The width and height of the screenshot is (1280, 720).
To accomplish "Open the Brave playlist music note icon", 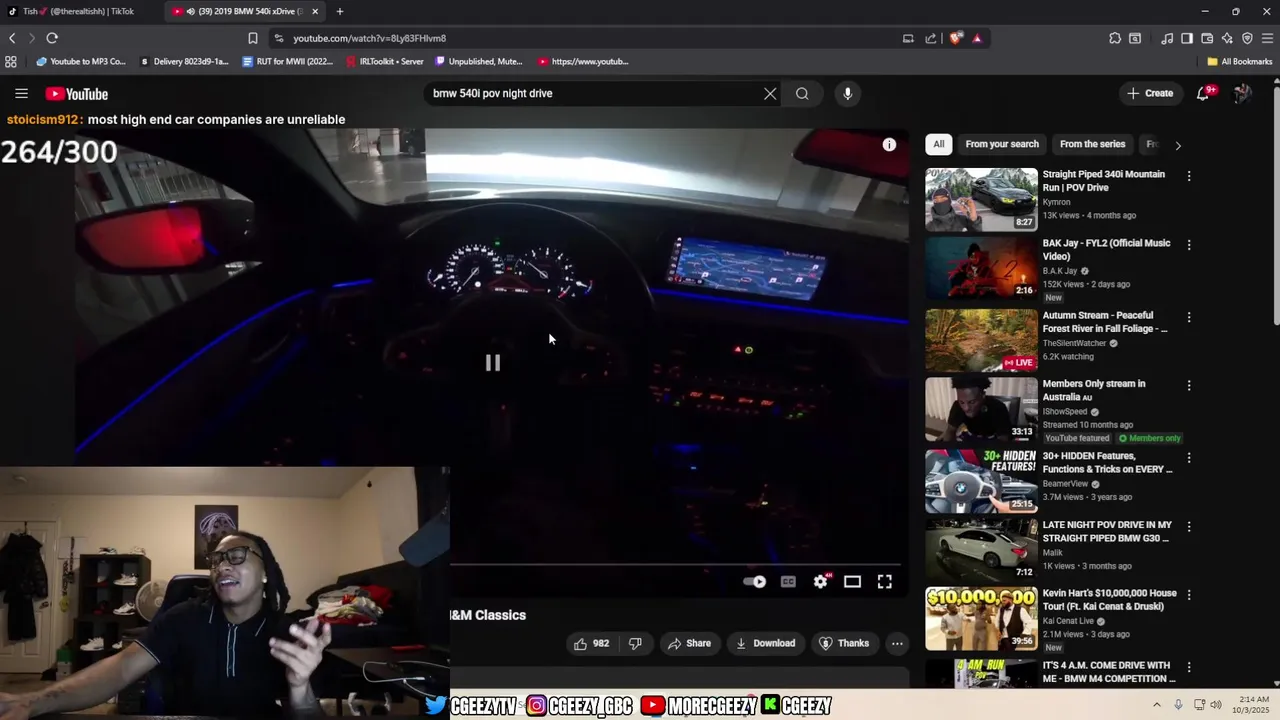I will [1167, 38].
